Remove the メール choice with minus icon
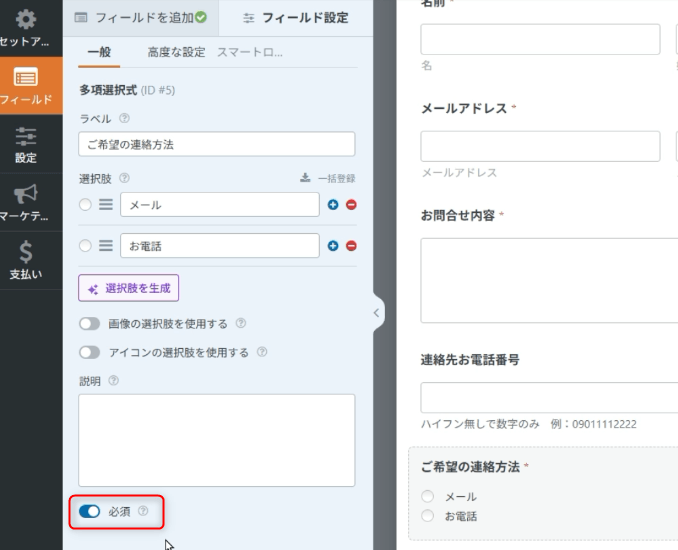Screen dimensions: 678x550 coord(351,205)
